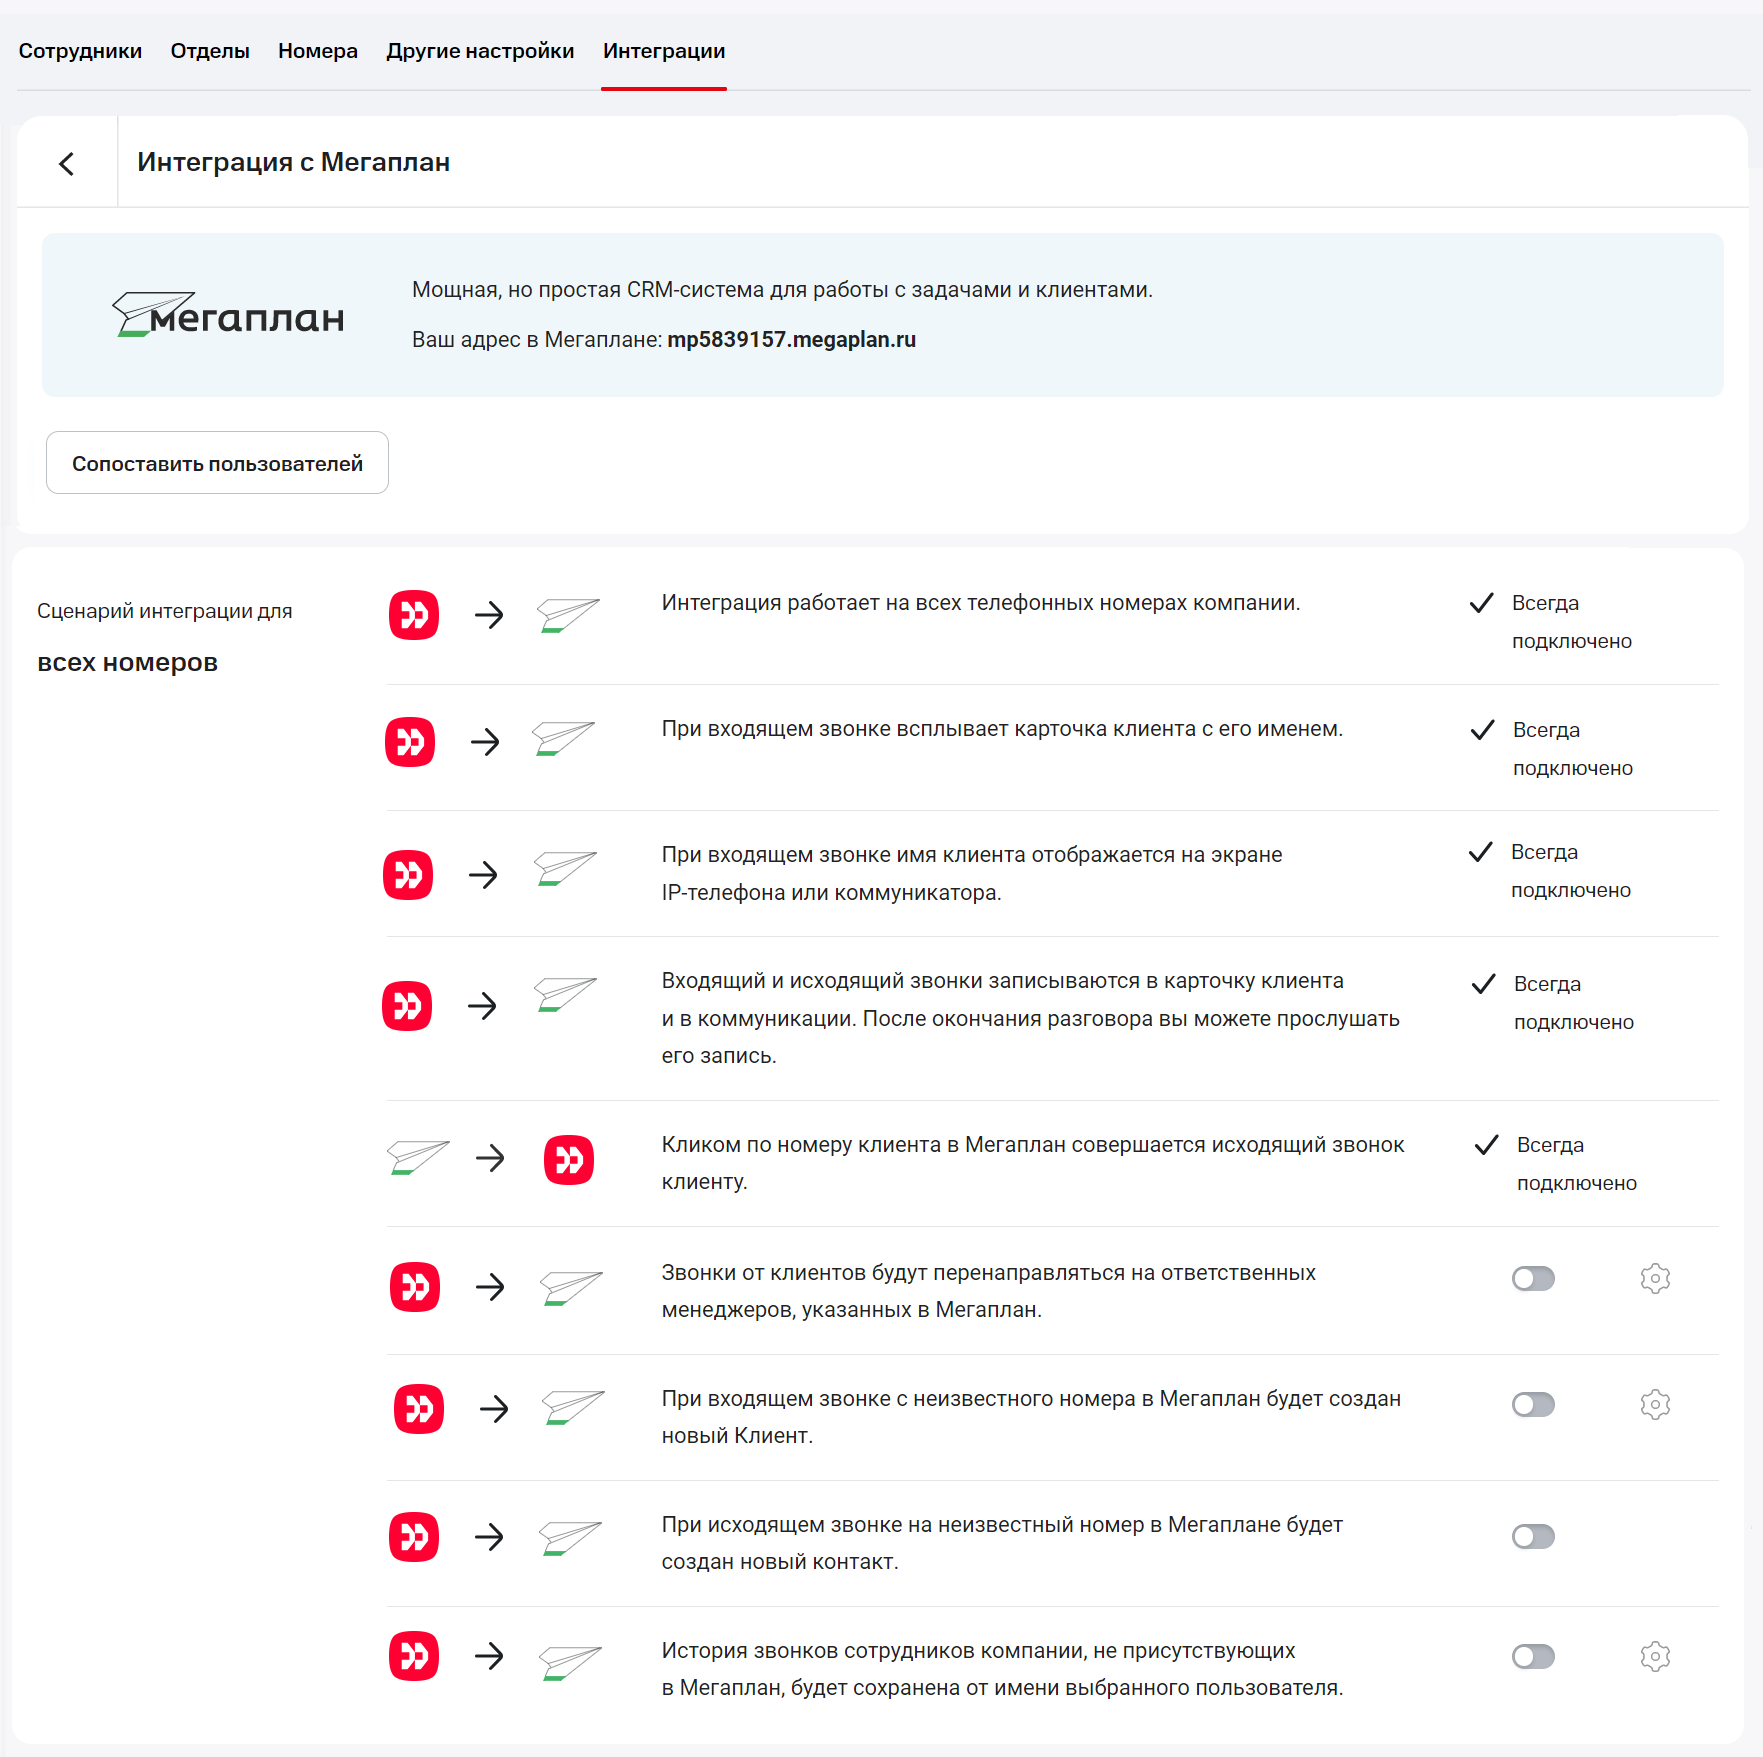Open settings gear for call history user
Image resolution: width=1763 pixels, height=1757 pixels.
click(x=1655, y=1656)
